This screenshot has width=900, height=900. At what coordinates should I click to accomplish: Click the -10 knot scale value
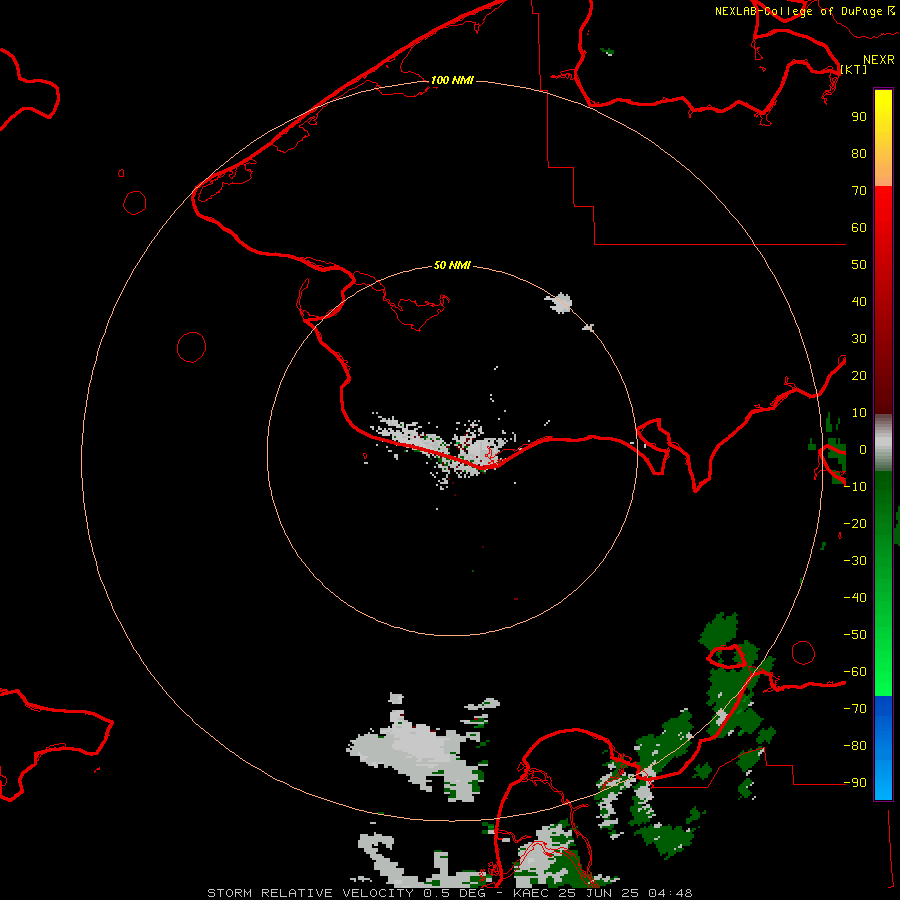tap(855, 487)
